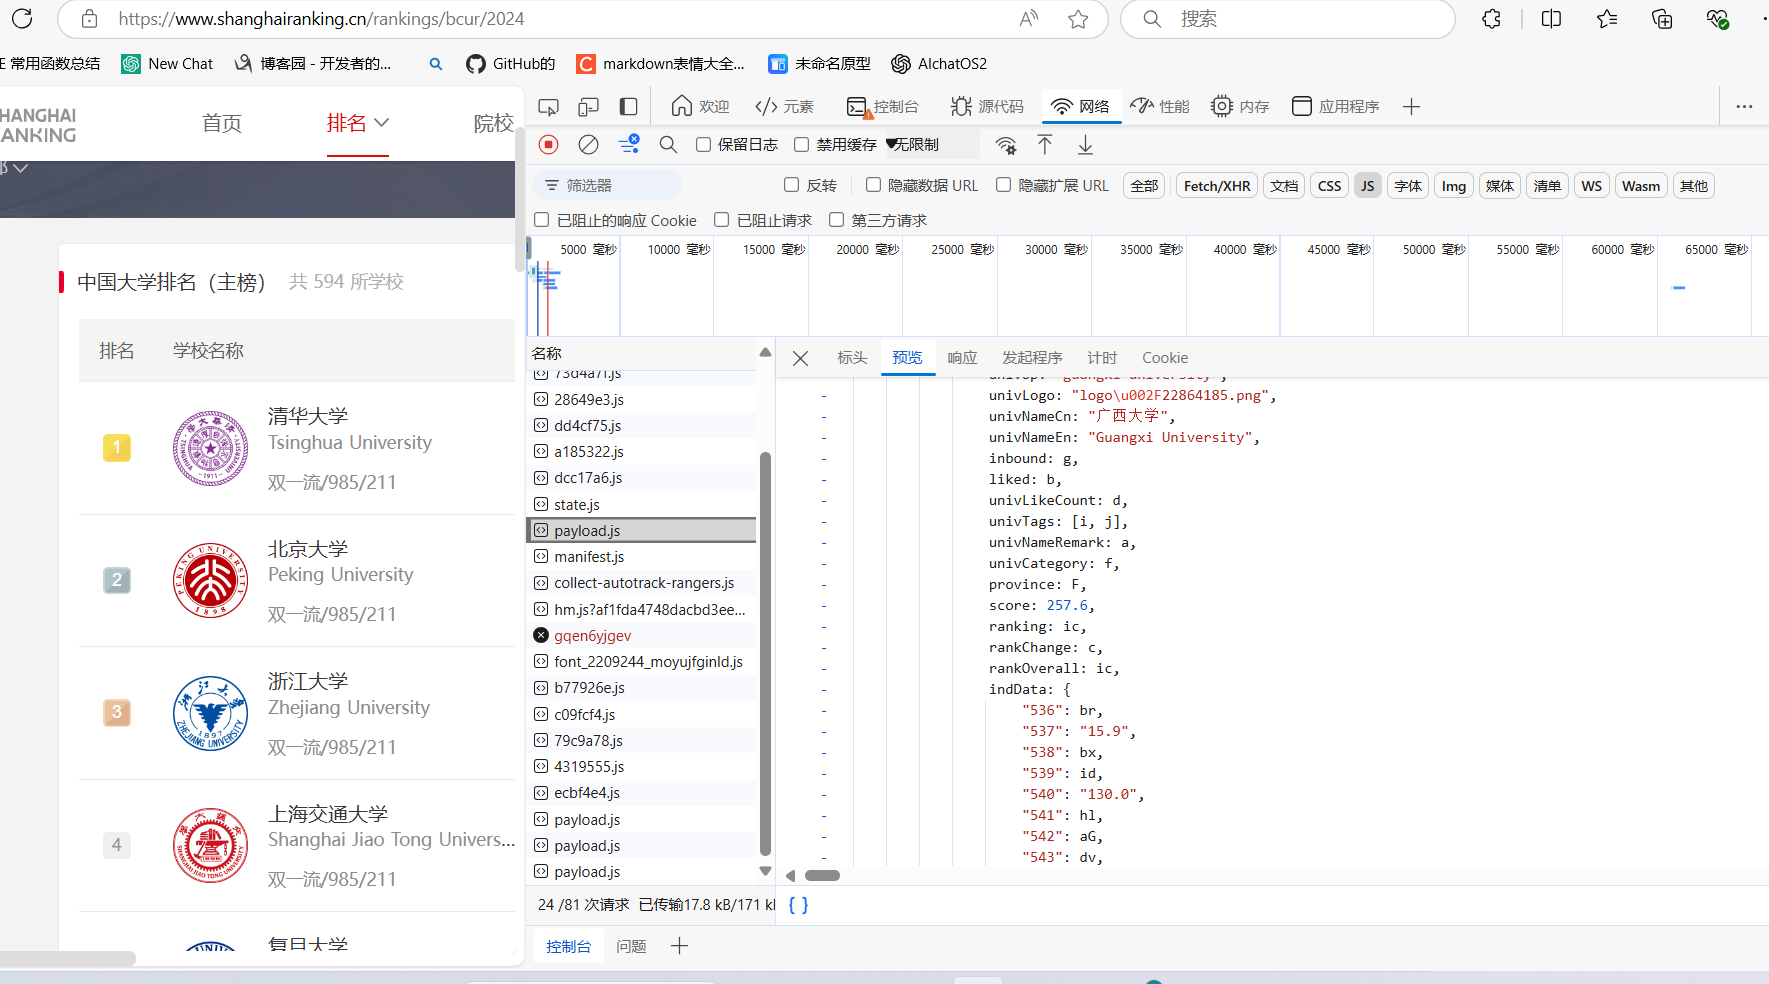The height and width of the screenshot is (984, 1769).
Task: Enable the 禁用缓存 checkbox
Action: tap(802, 145)
